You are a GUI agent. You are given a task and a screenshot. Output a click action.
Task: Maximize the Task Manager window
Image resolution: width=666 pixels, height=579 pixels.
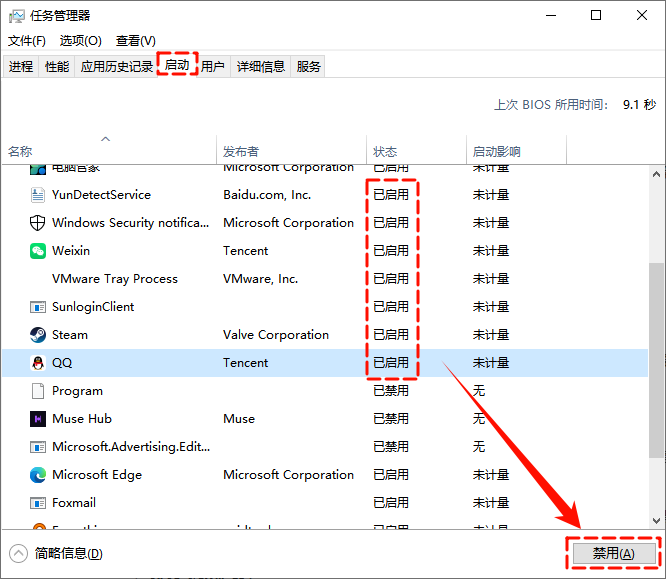coord(596,16)
